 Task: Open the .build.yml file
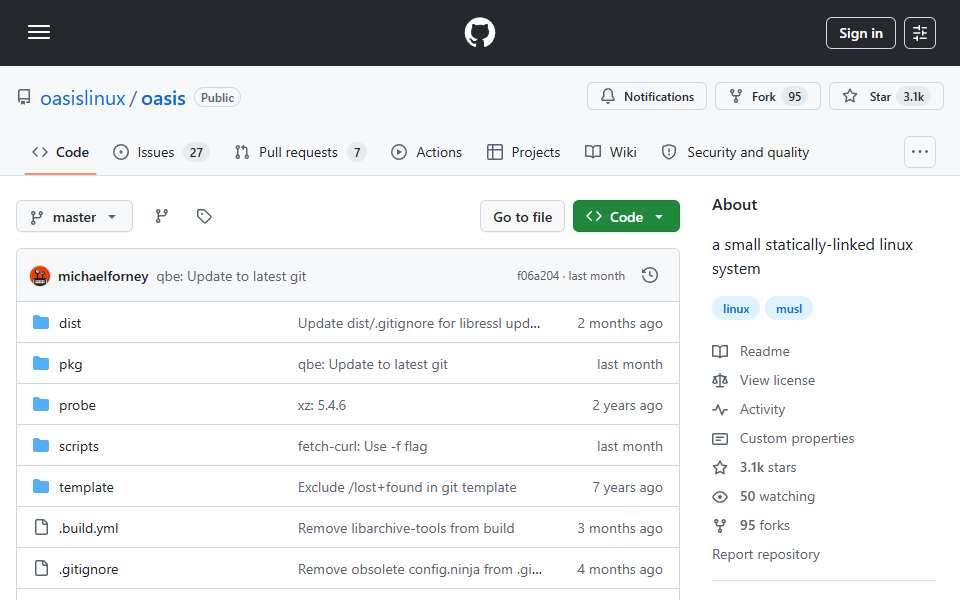coord(89,528)
